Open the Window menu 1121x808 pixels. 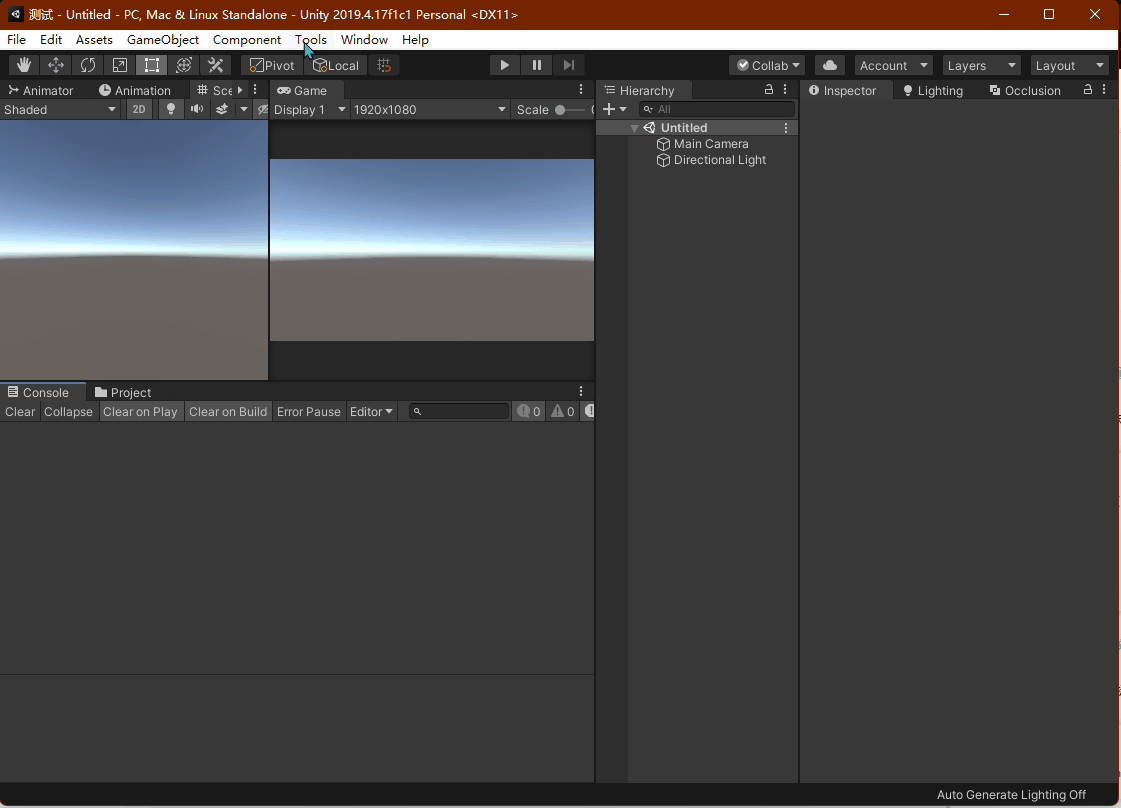pos(365,39)
